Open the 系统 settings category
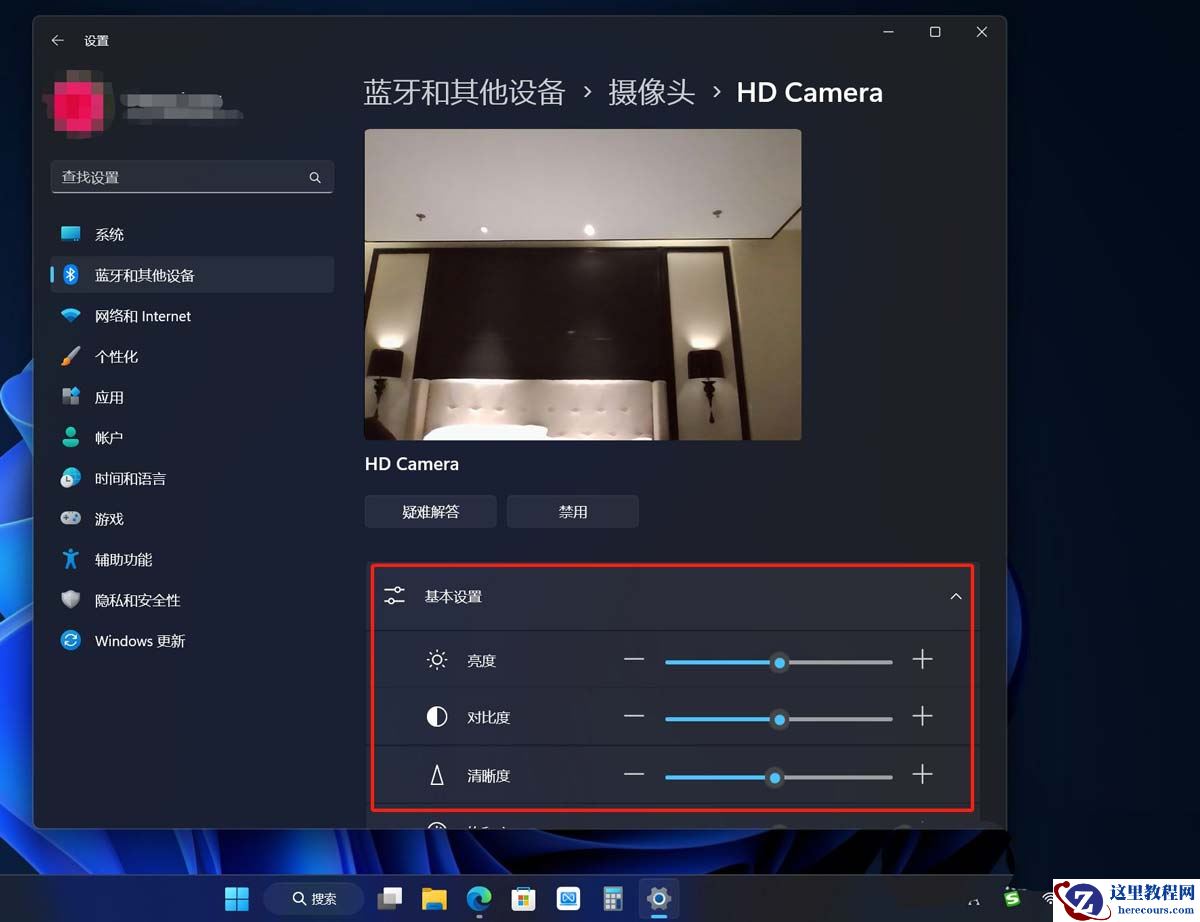 coord(110,234)
